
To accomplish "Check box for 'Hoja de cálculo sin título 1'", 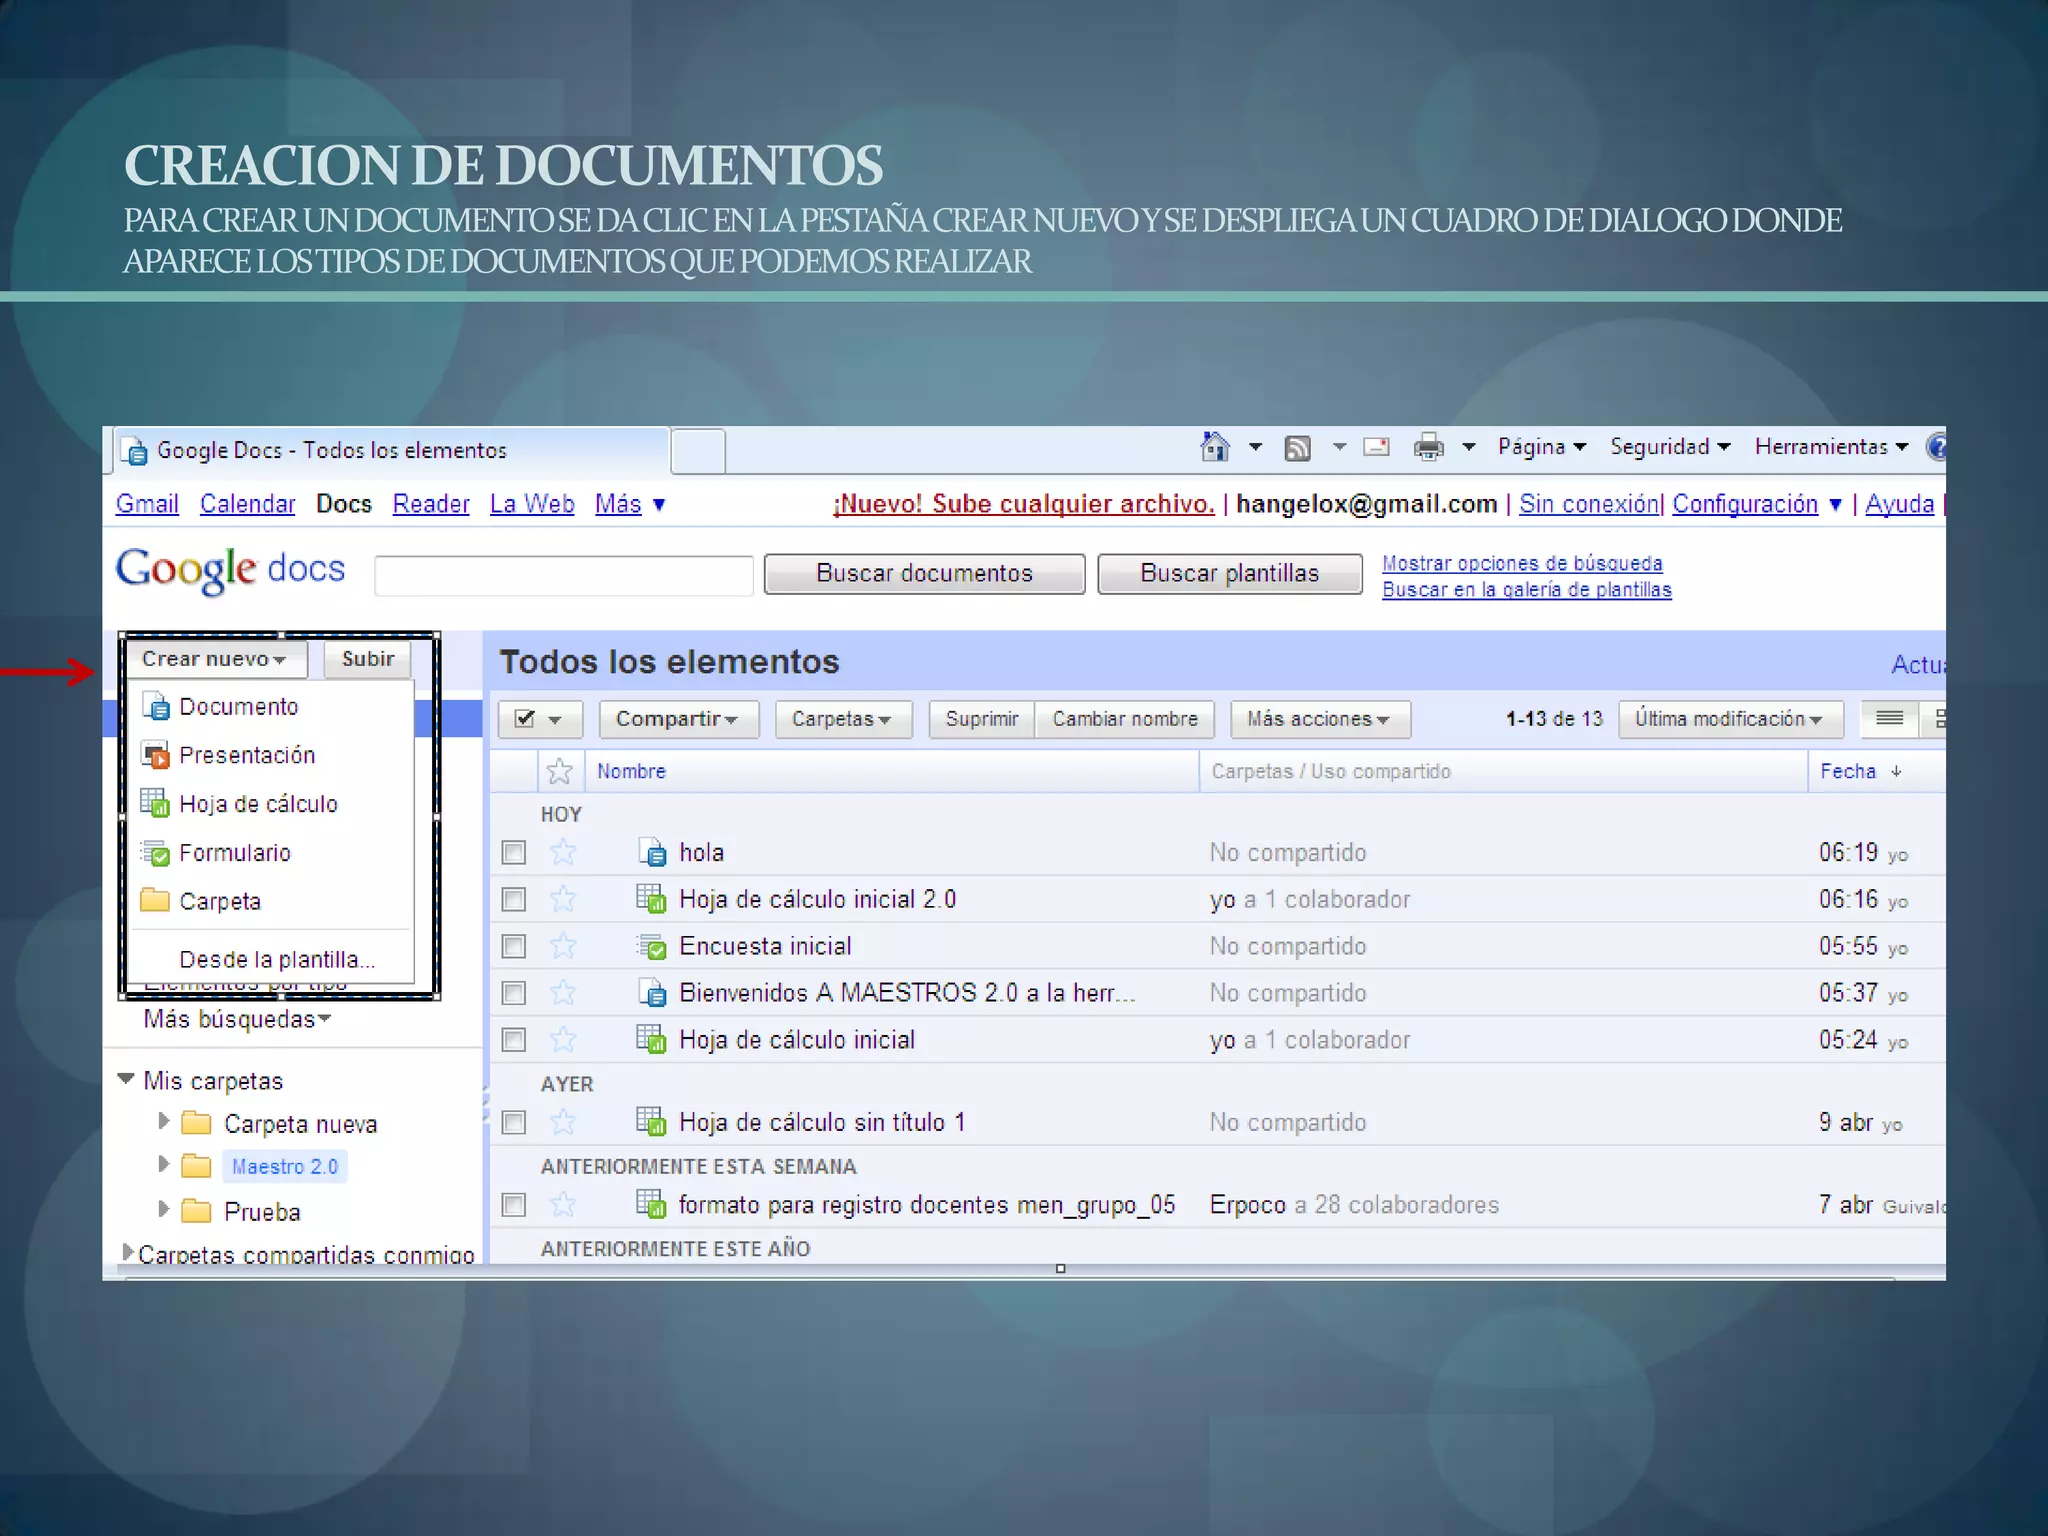I will pyautogui.click(x=514, y=1122).
